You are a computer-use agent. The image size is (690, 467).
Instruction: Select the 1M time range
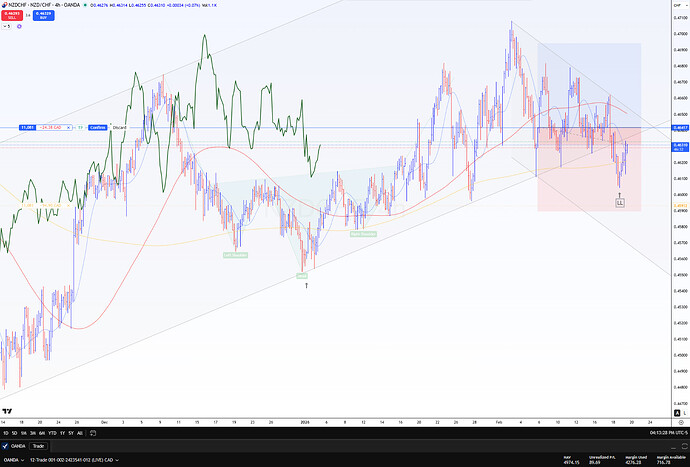pyautogui.click(x=24, y=433)
